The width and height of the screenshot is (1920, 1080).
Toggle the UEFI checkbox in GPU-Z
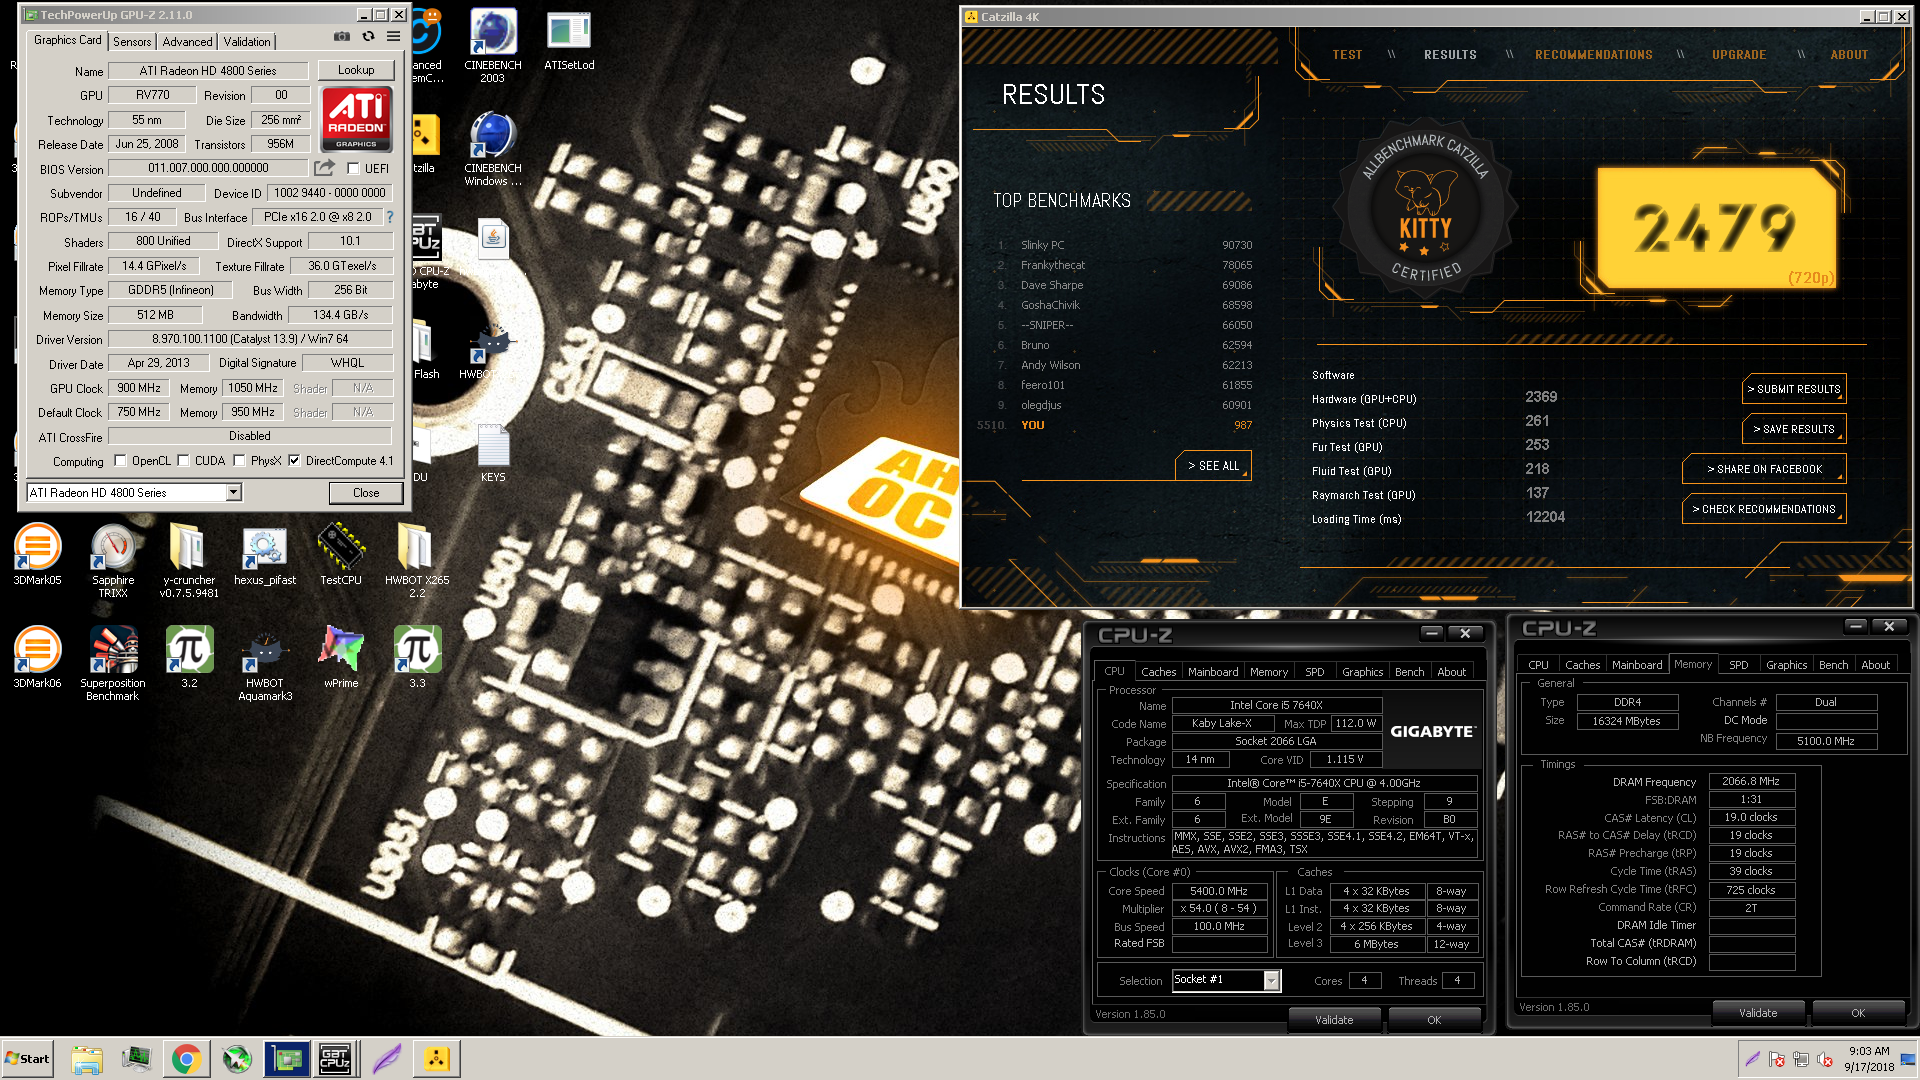353,169
